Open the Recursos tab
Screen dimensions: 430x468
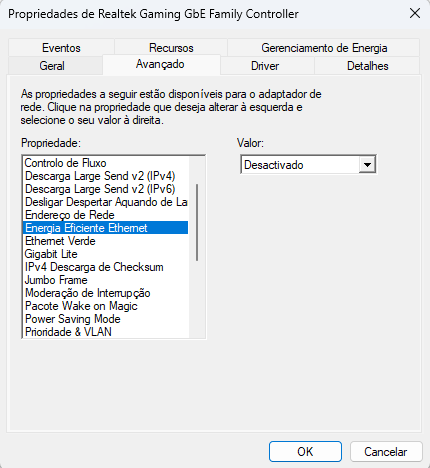[x=171, y=48]
